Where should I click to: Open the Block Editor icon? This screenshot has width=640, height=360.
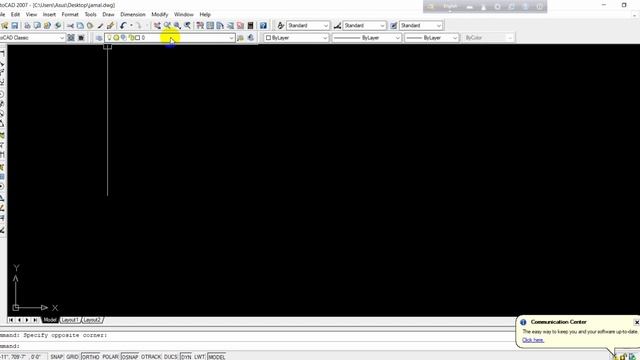[110, 25]
